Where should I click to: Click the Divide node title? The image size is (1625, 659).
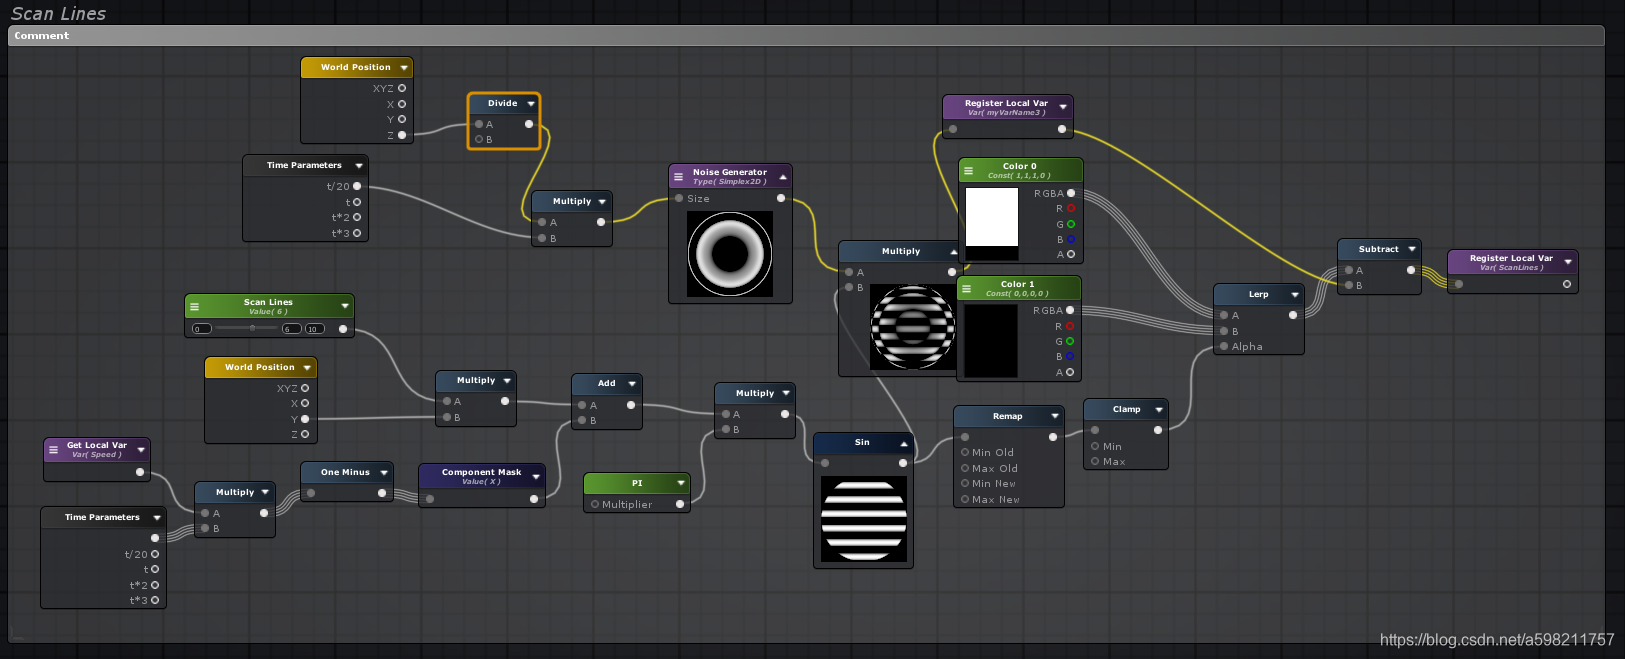pos(502,103)
